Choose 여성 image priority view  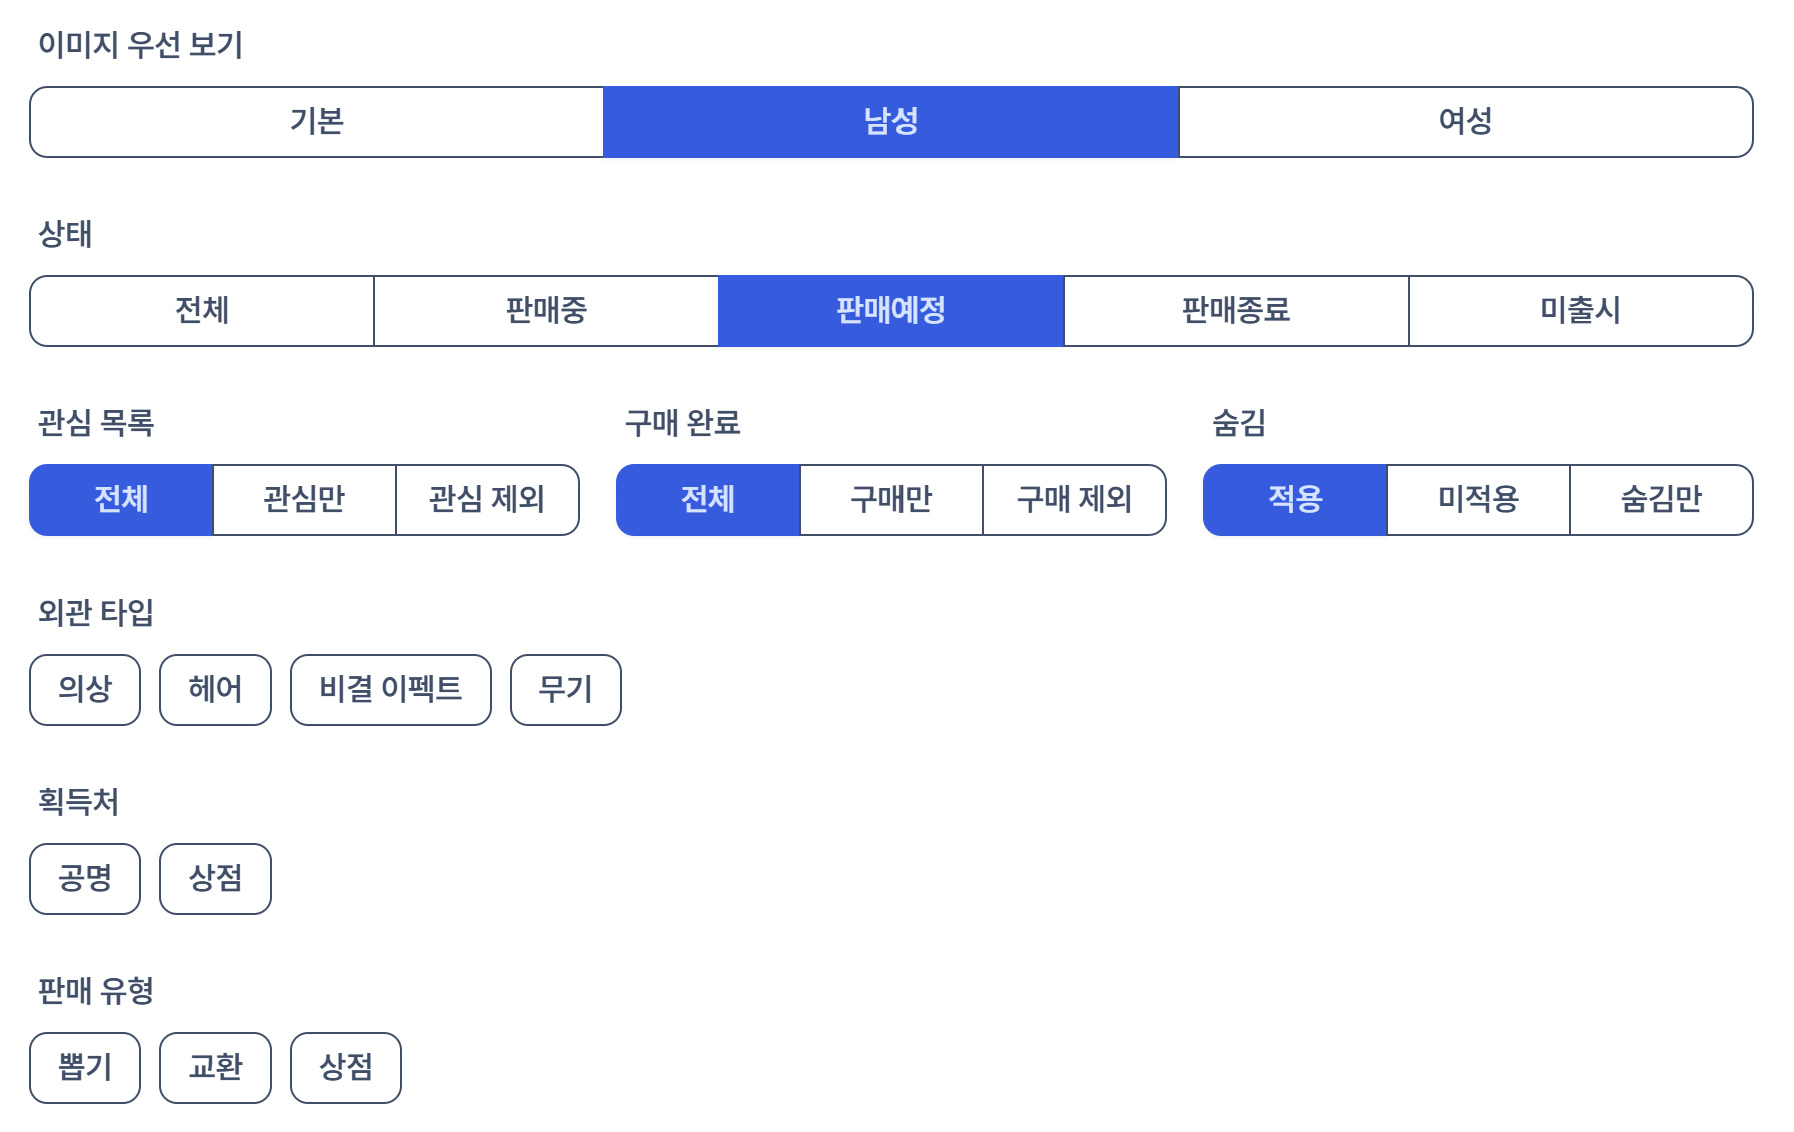coord(1465,122)
